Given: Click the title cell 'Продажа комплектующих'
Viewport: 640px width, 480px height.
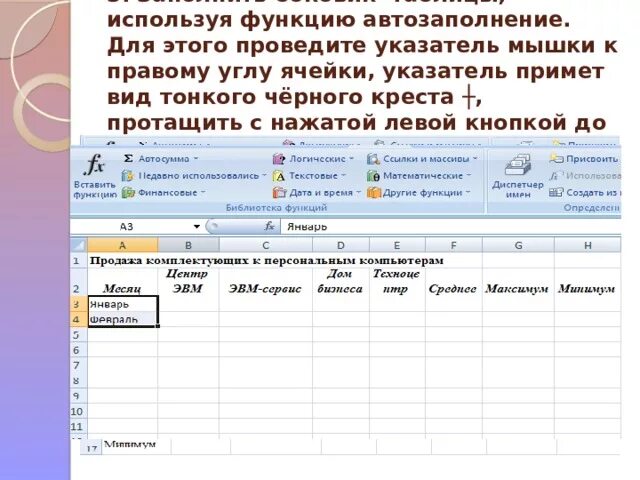Looking at the screenshot, I should click(x=266, y=260).
